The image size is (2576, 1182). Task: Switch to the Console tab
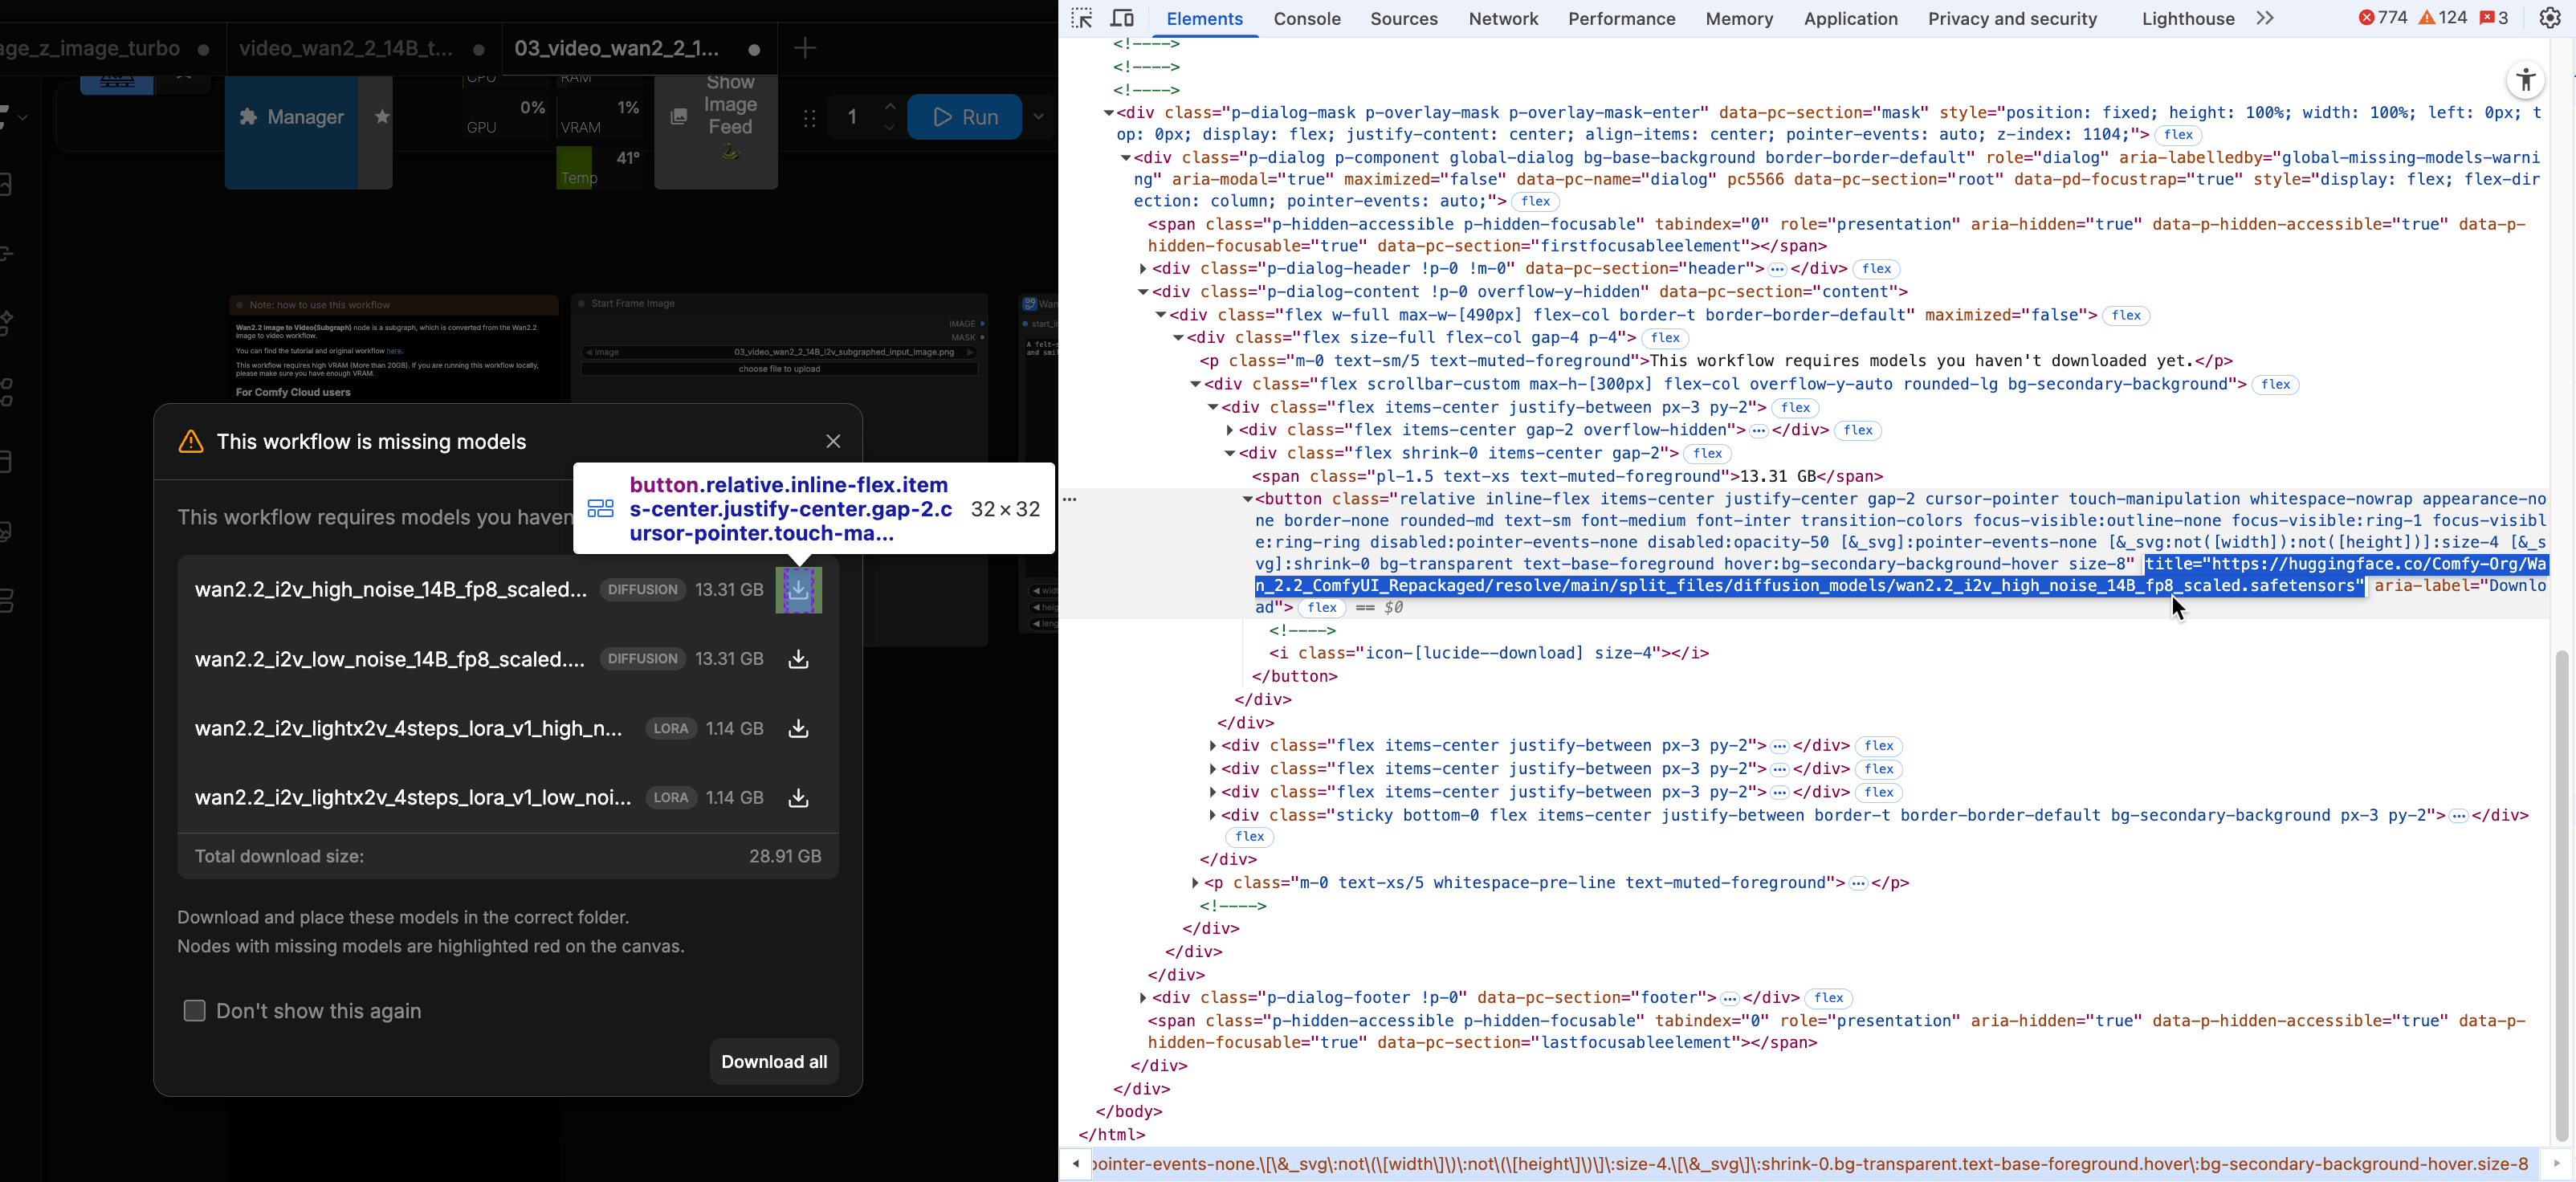tap(1307, 18)
